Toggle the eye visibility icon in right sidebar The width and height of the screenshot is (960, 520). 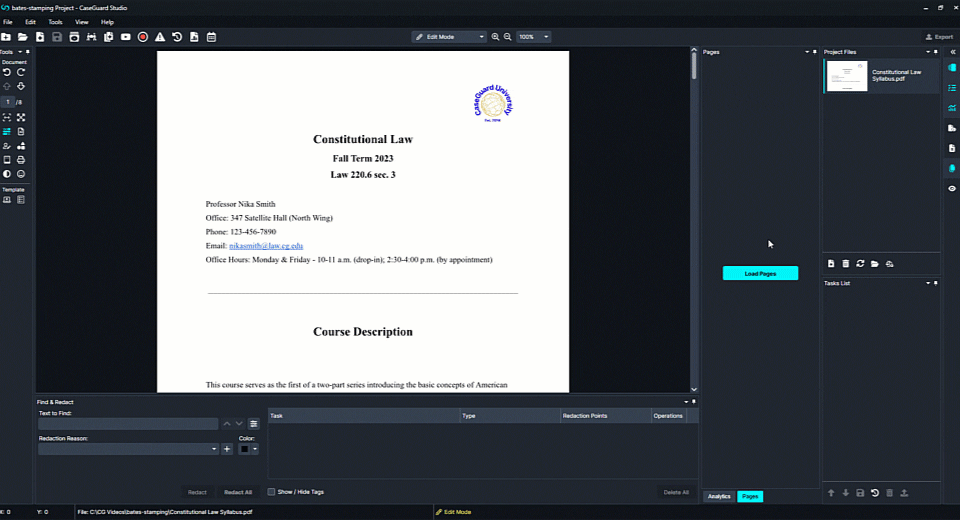(952, 189)
